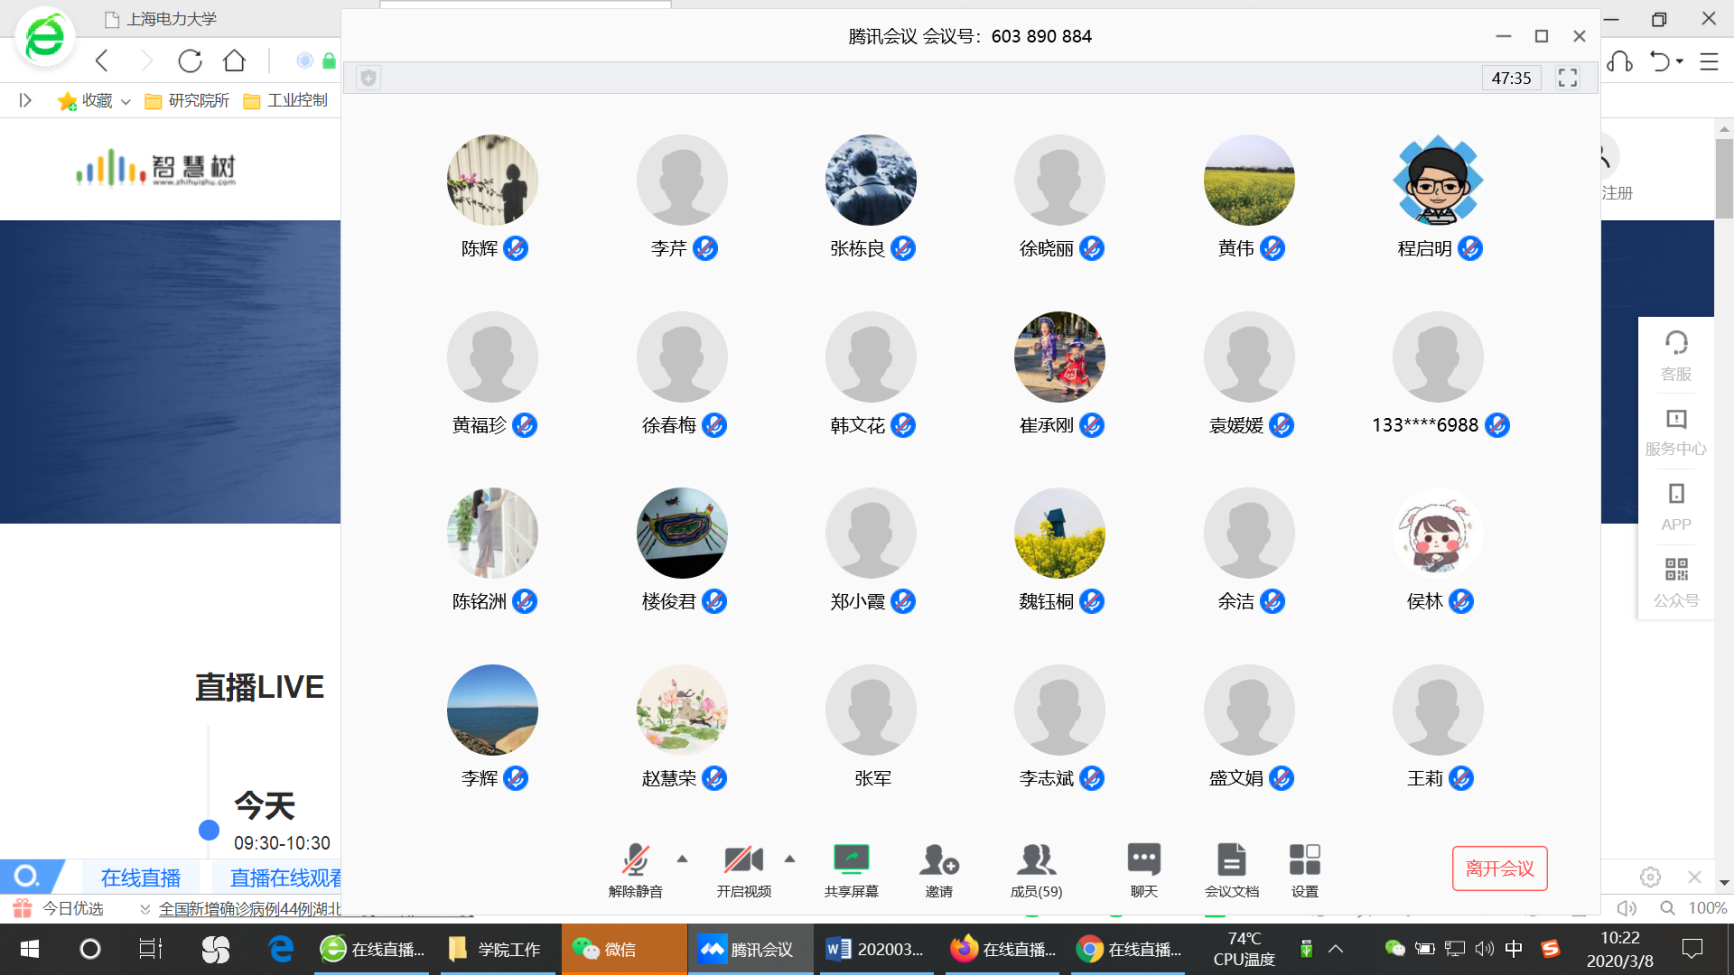Expand video options arrow beside 开启视频
The image size is (1734, 975).
coord(790,859)
